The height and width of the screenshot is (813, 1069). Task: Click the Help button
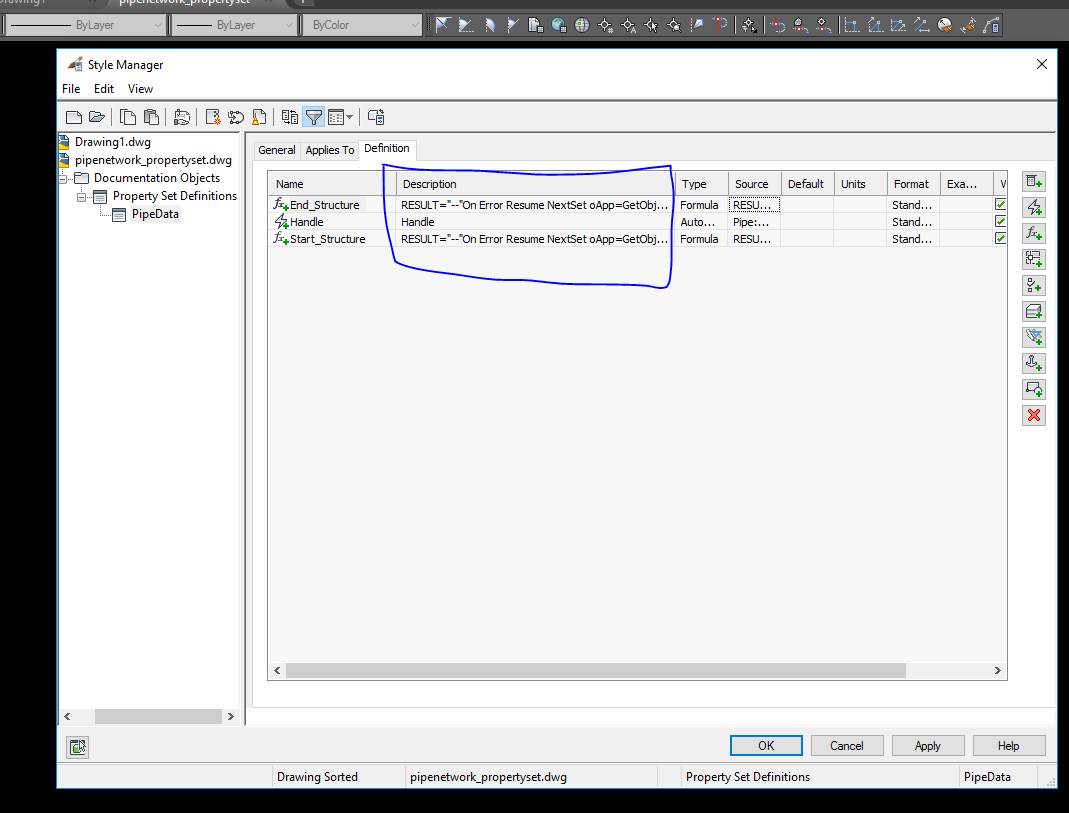click(x=1008, y=745)
